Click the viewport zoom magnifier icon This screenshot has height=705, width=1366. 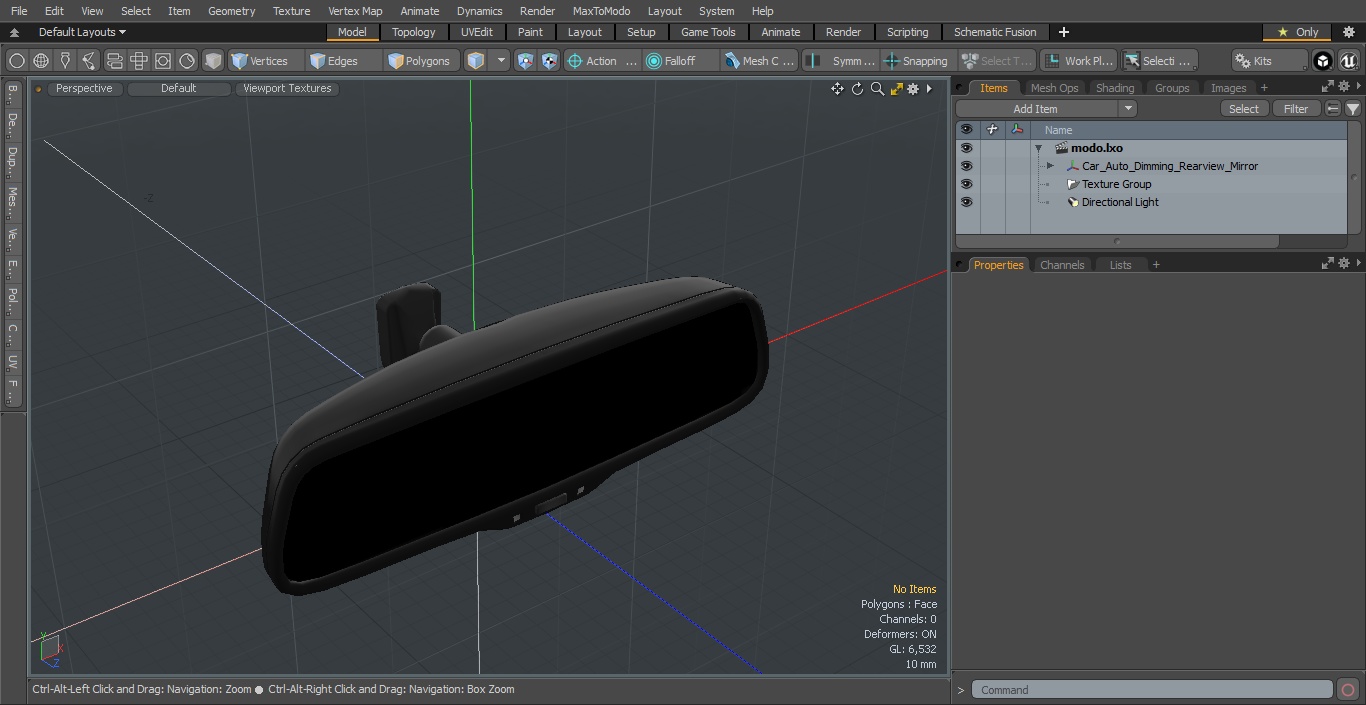click(x=877, y=89)
